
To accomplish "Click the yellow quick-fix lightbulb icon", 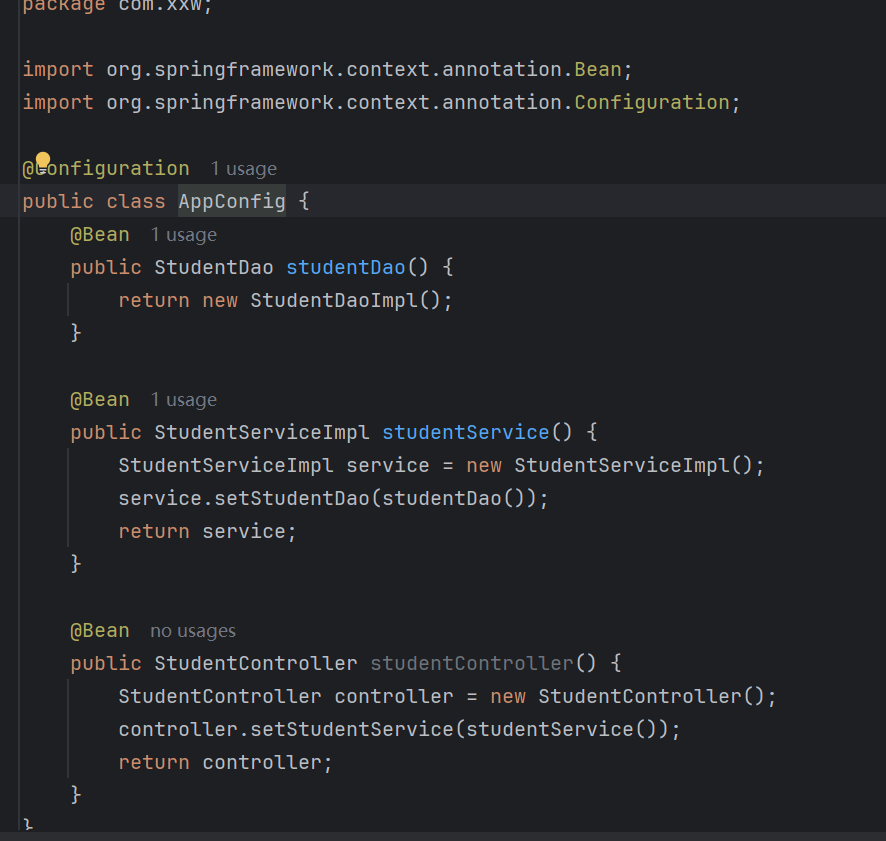I will pyautogui.click(x=43, y=161).
